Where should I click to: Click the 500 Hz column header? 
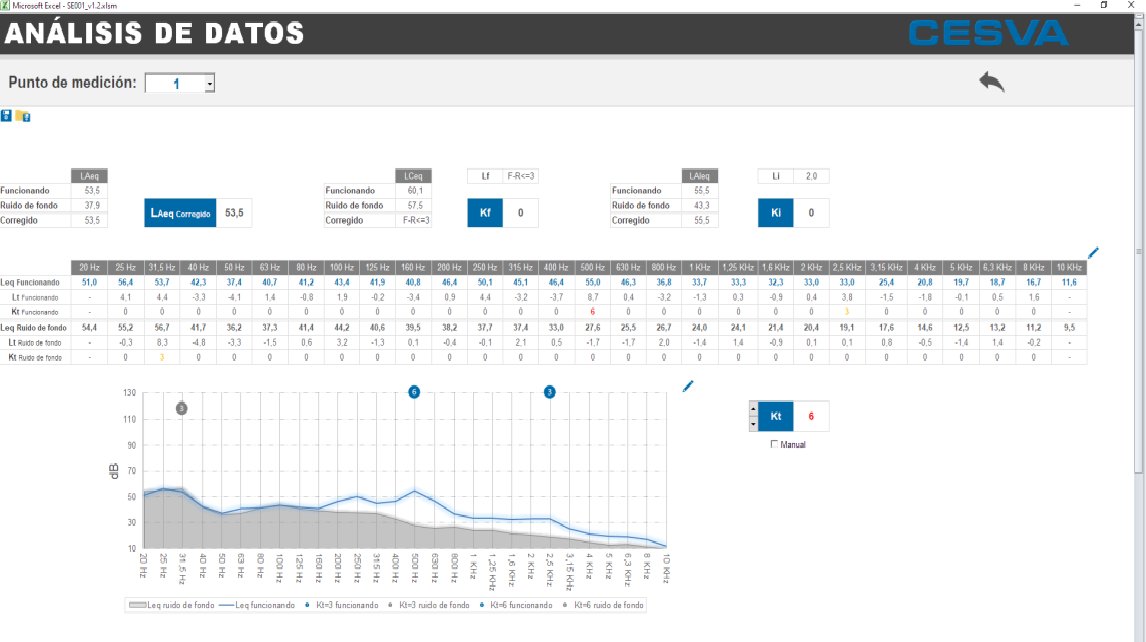pyautogui.click(x=592, y=267)
